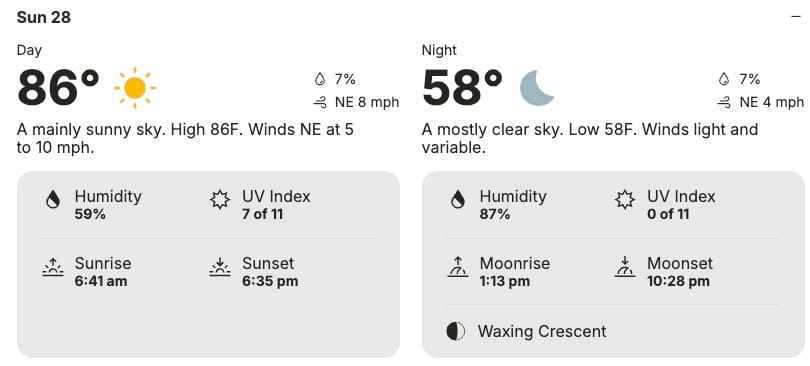Click the nighttime humidity droplet icon
Image resolution: width=810 pixels, height=366 pixels.
coord(458,200)
